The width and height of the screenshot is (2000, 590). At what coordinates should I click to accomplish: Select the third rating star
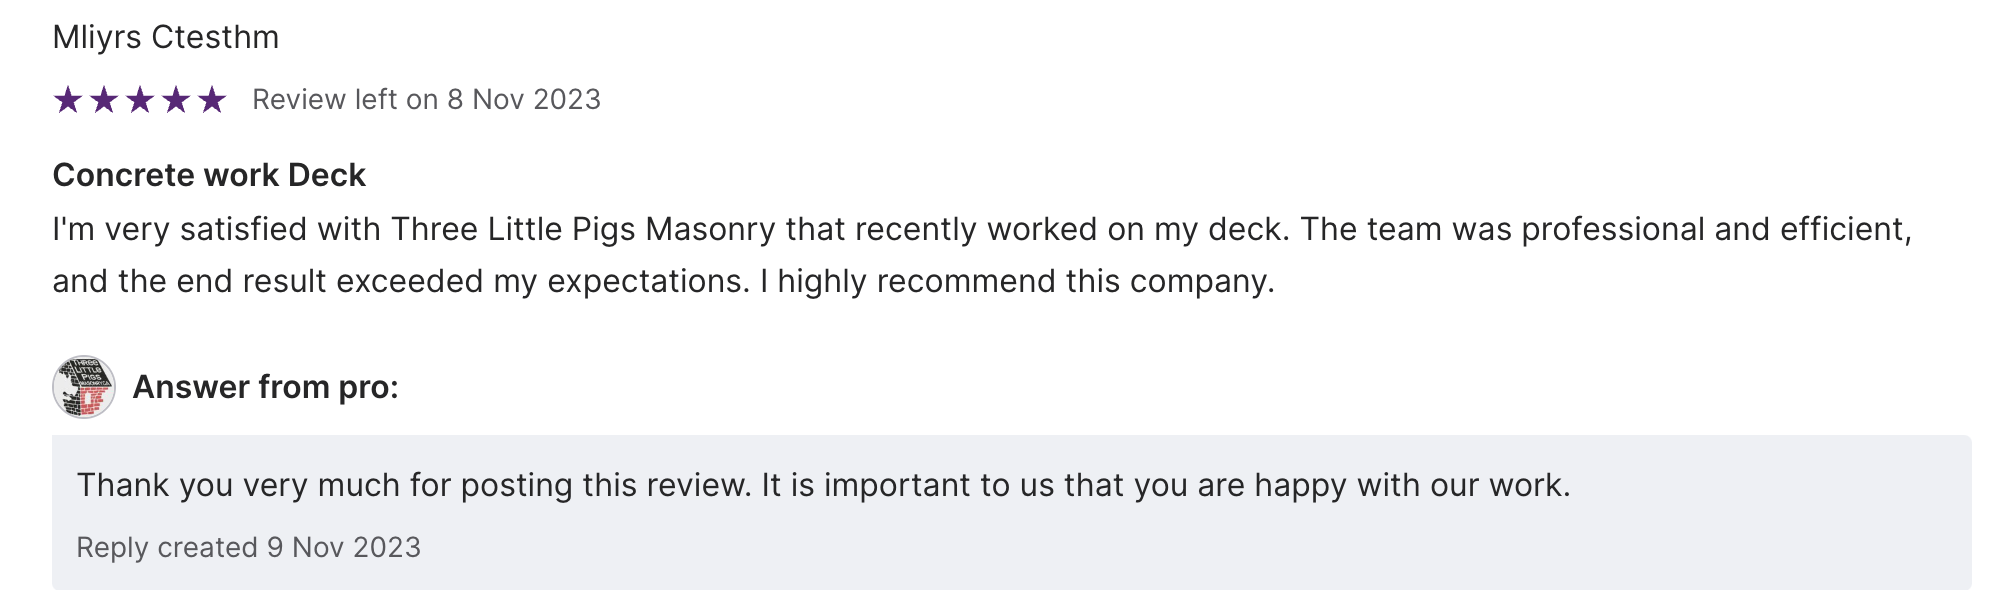140,100
